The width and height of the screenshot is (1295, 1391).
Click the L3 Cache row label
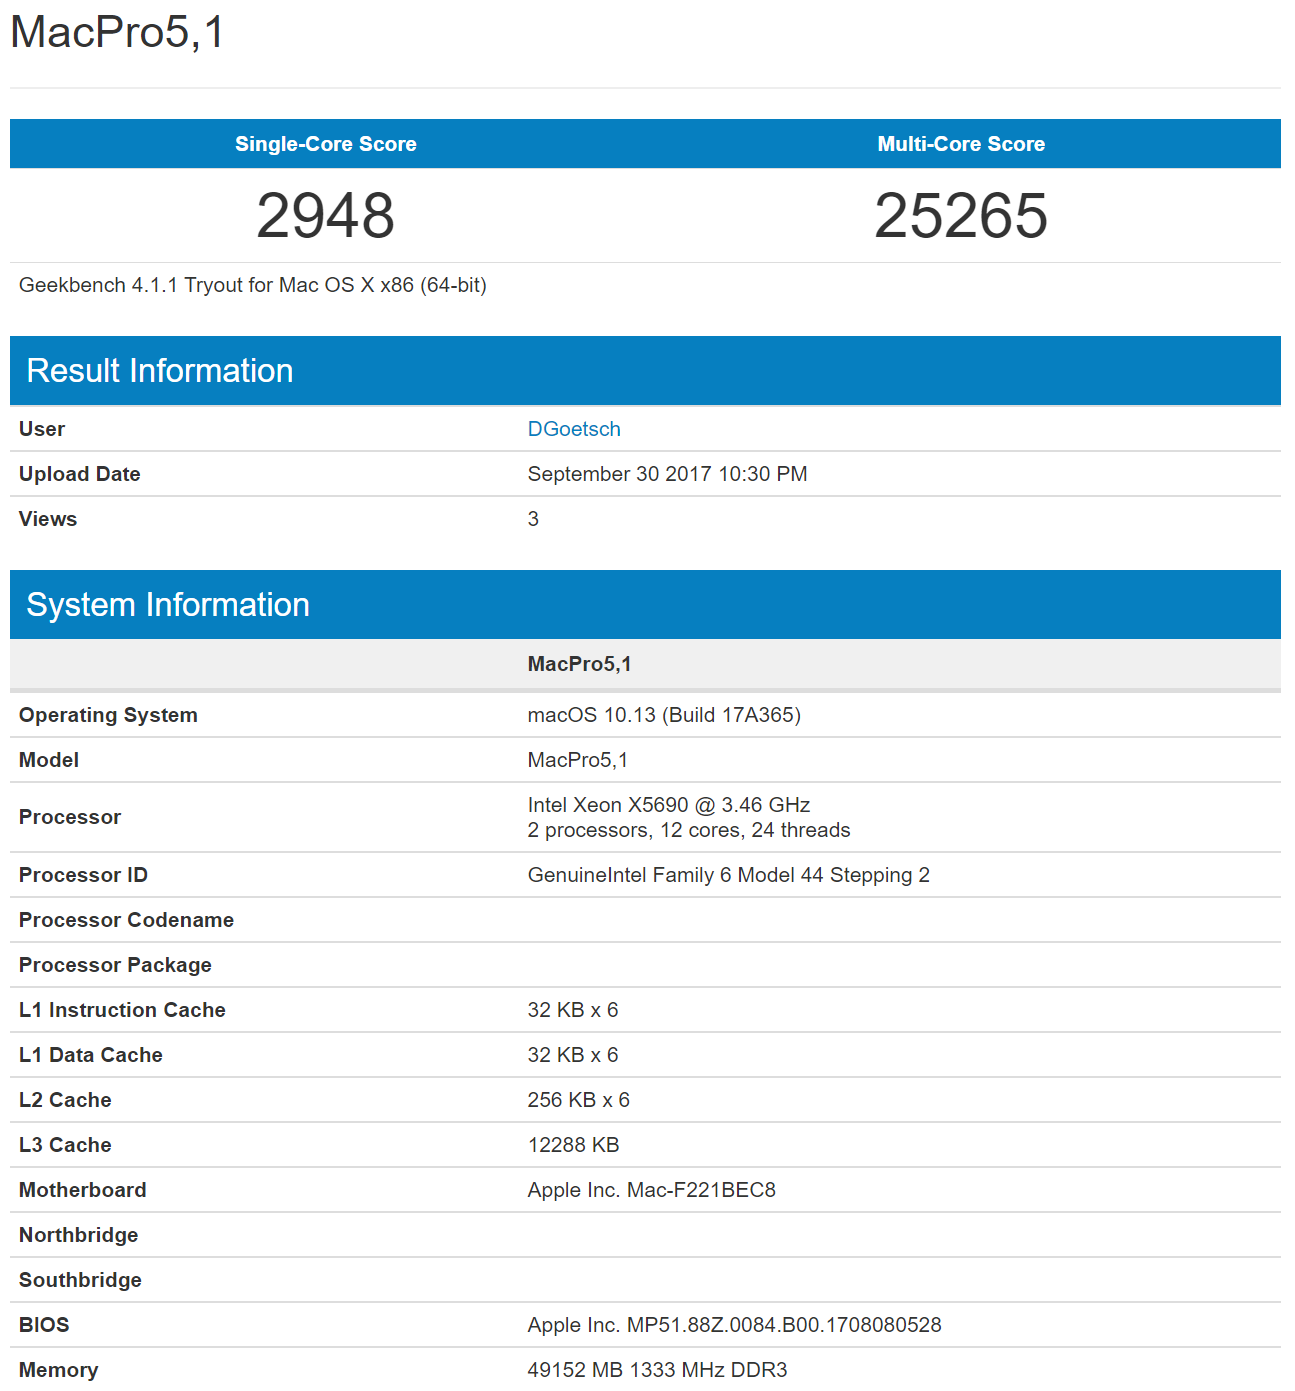pos(65,1145)
